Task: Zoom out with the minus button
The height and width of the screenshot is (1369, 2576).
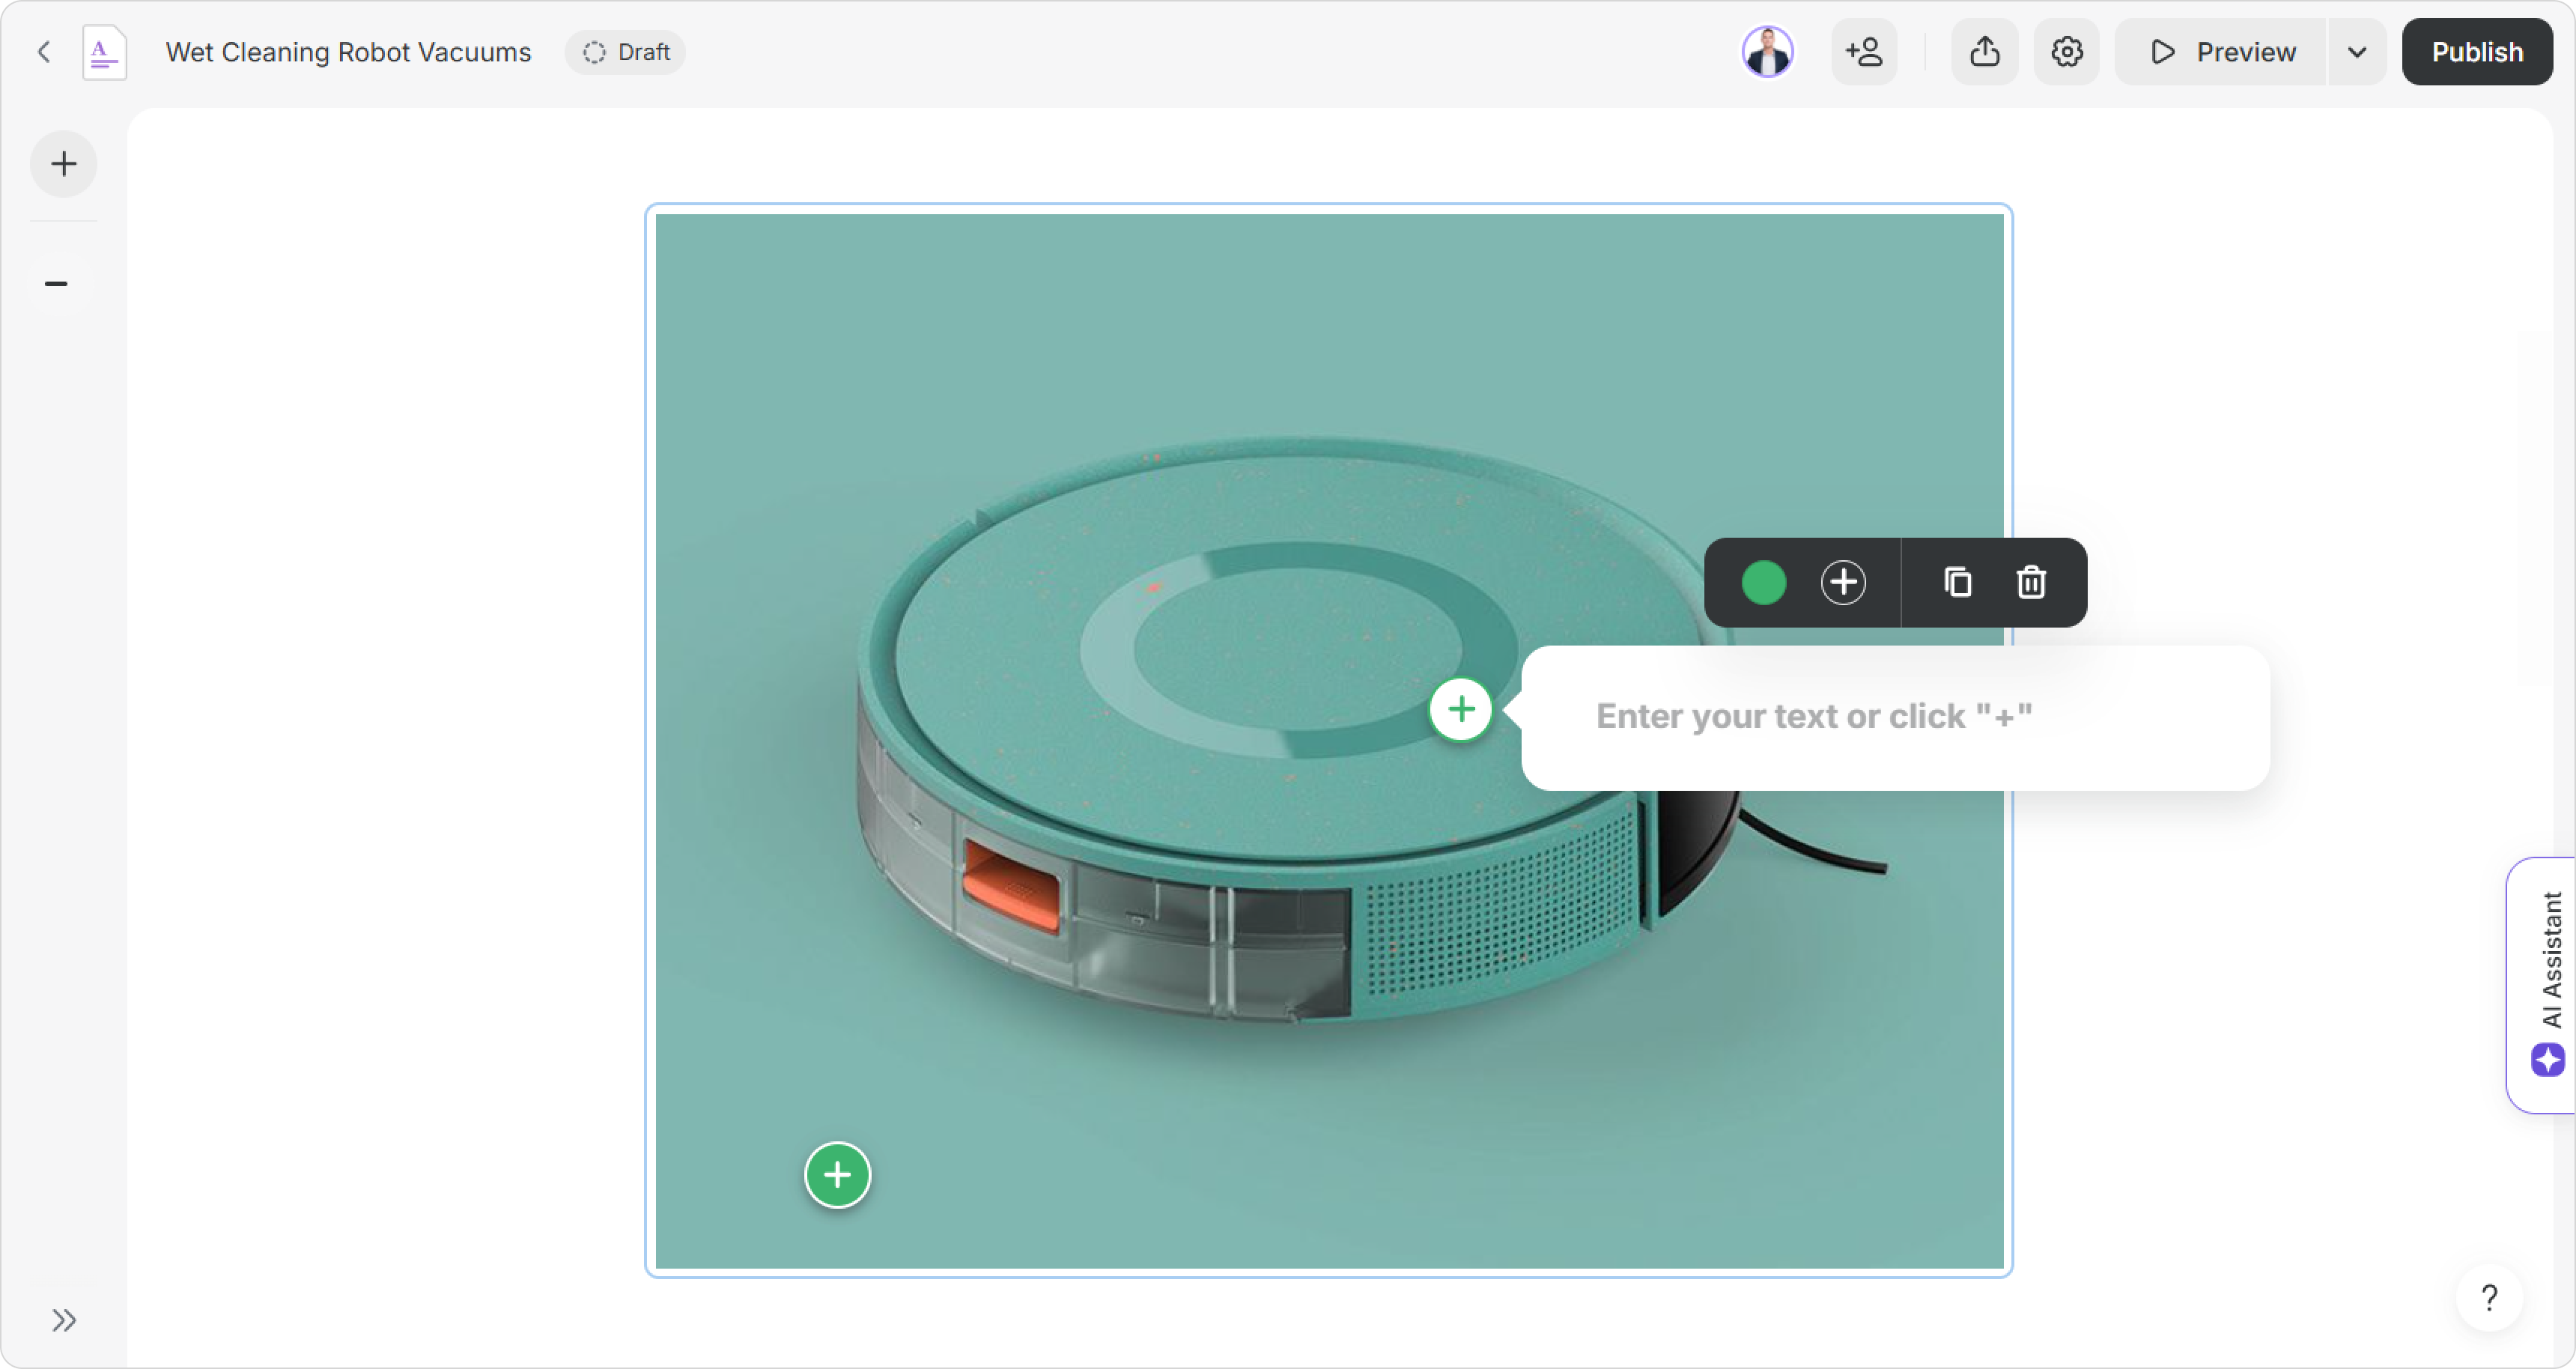Action: point(57,284)
